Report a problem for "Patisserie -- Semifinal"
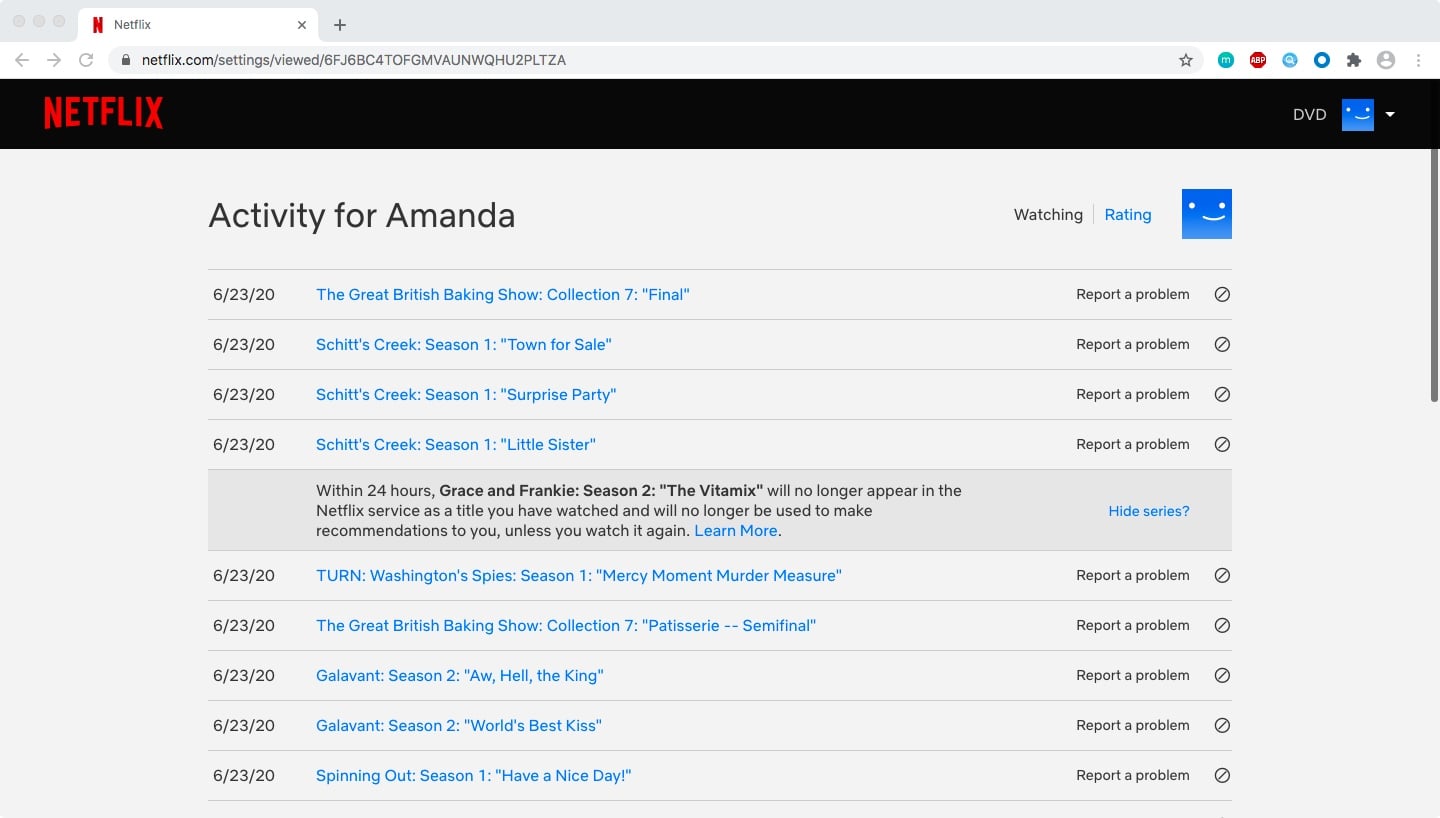The image size is (1440, 818). coord(1133,626)
